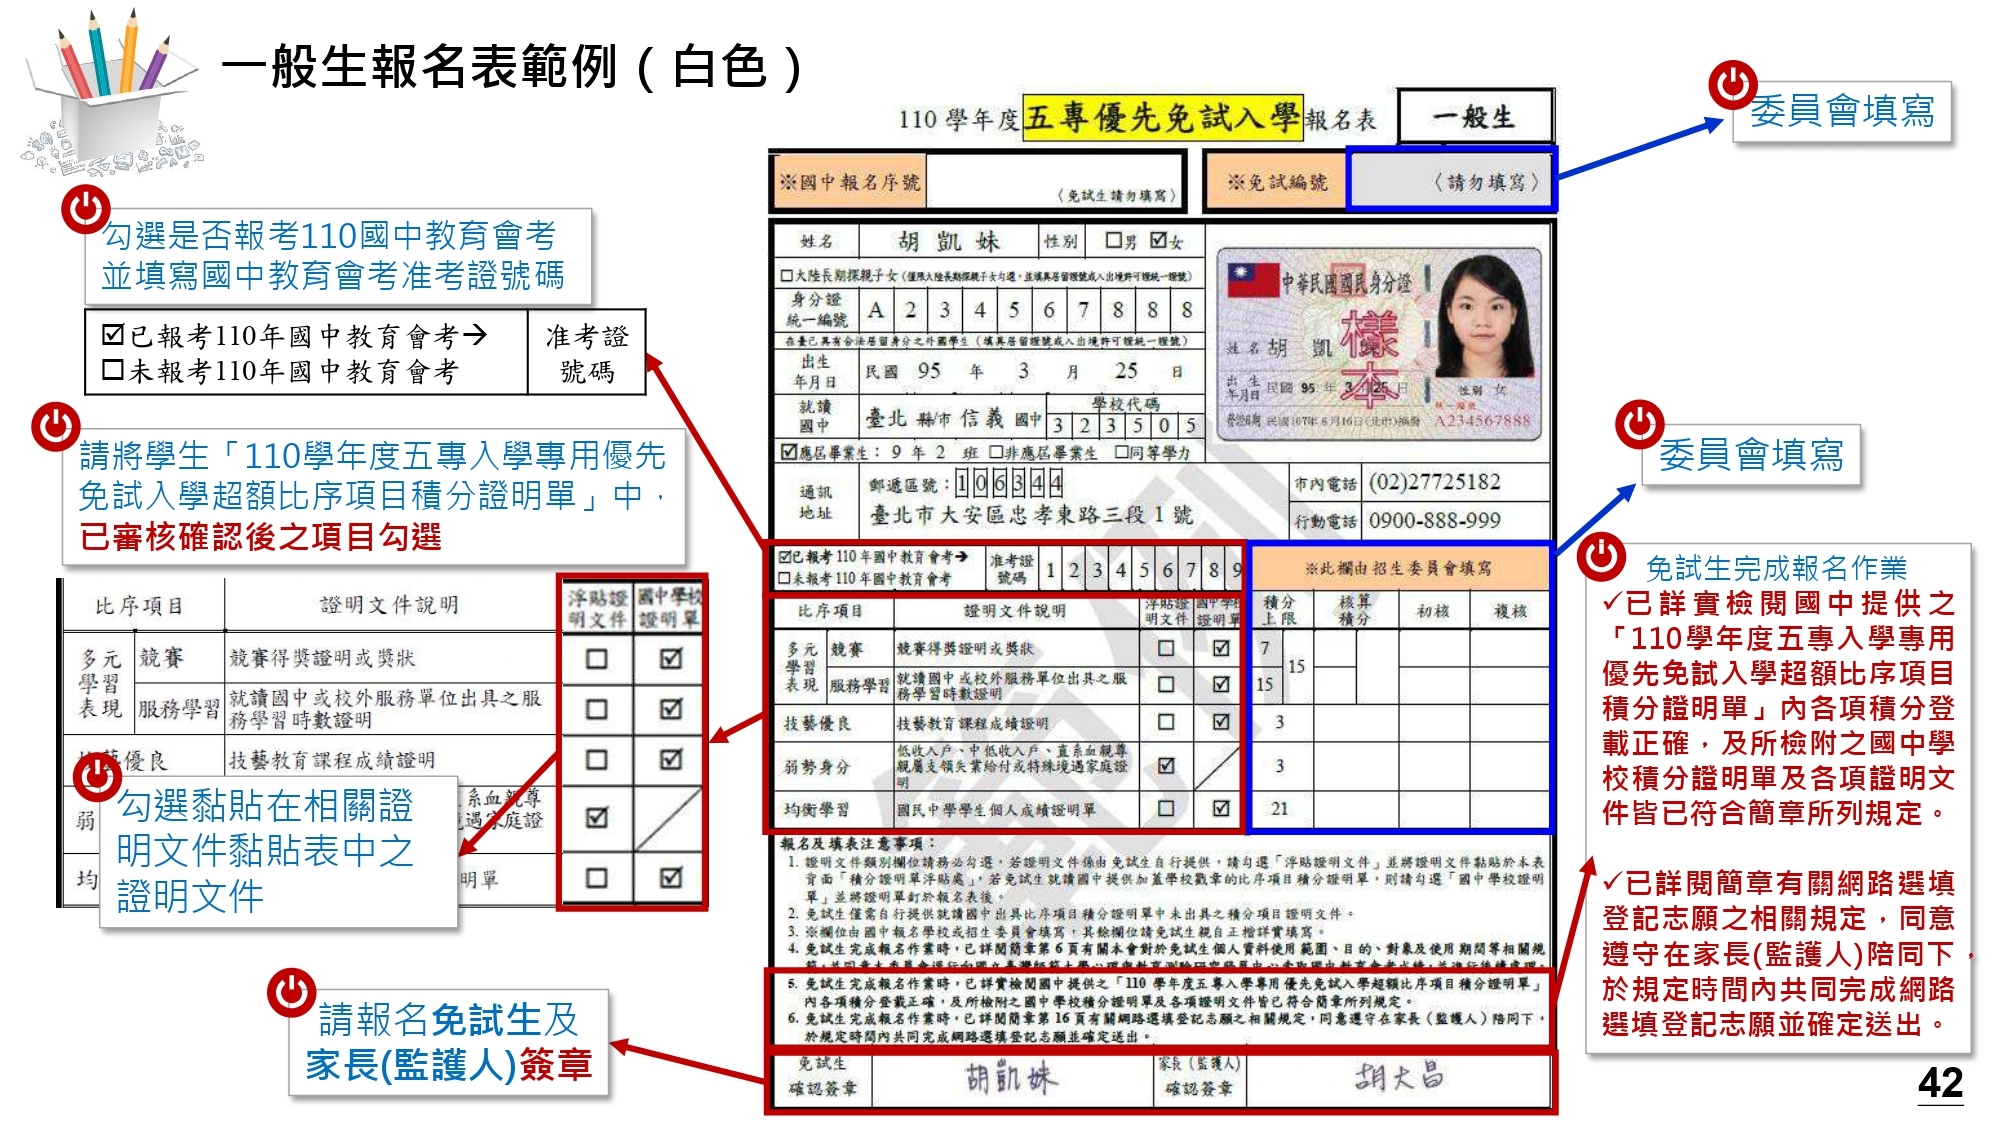Click the 身分證統一編號 digit row
The width and height of the screenshot is (2000, 1125).
1030,310
